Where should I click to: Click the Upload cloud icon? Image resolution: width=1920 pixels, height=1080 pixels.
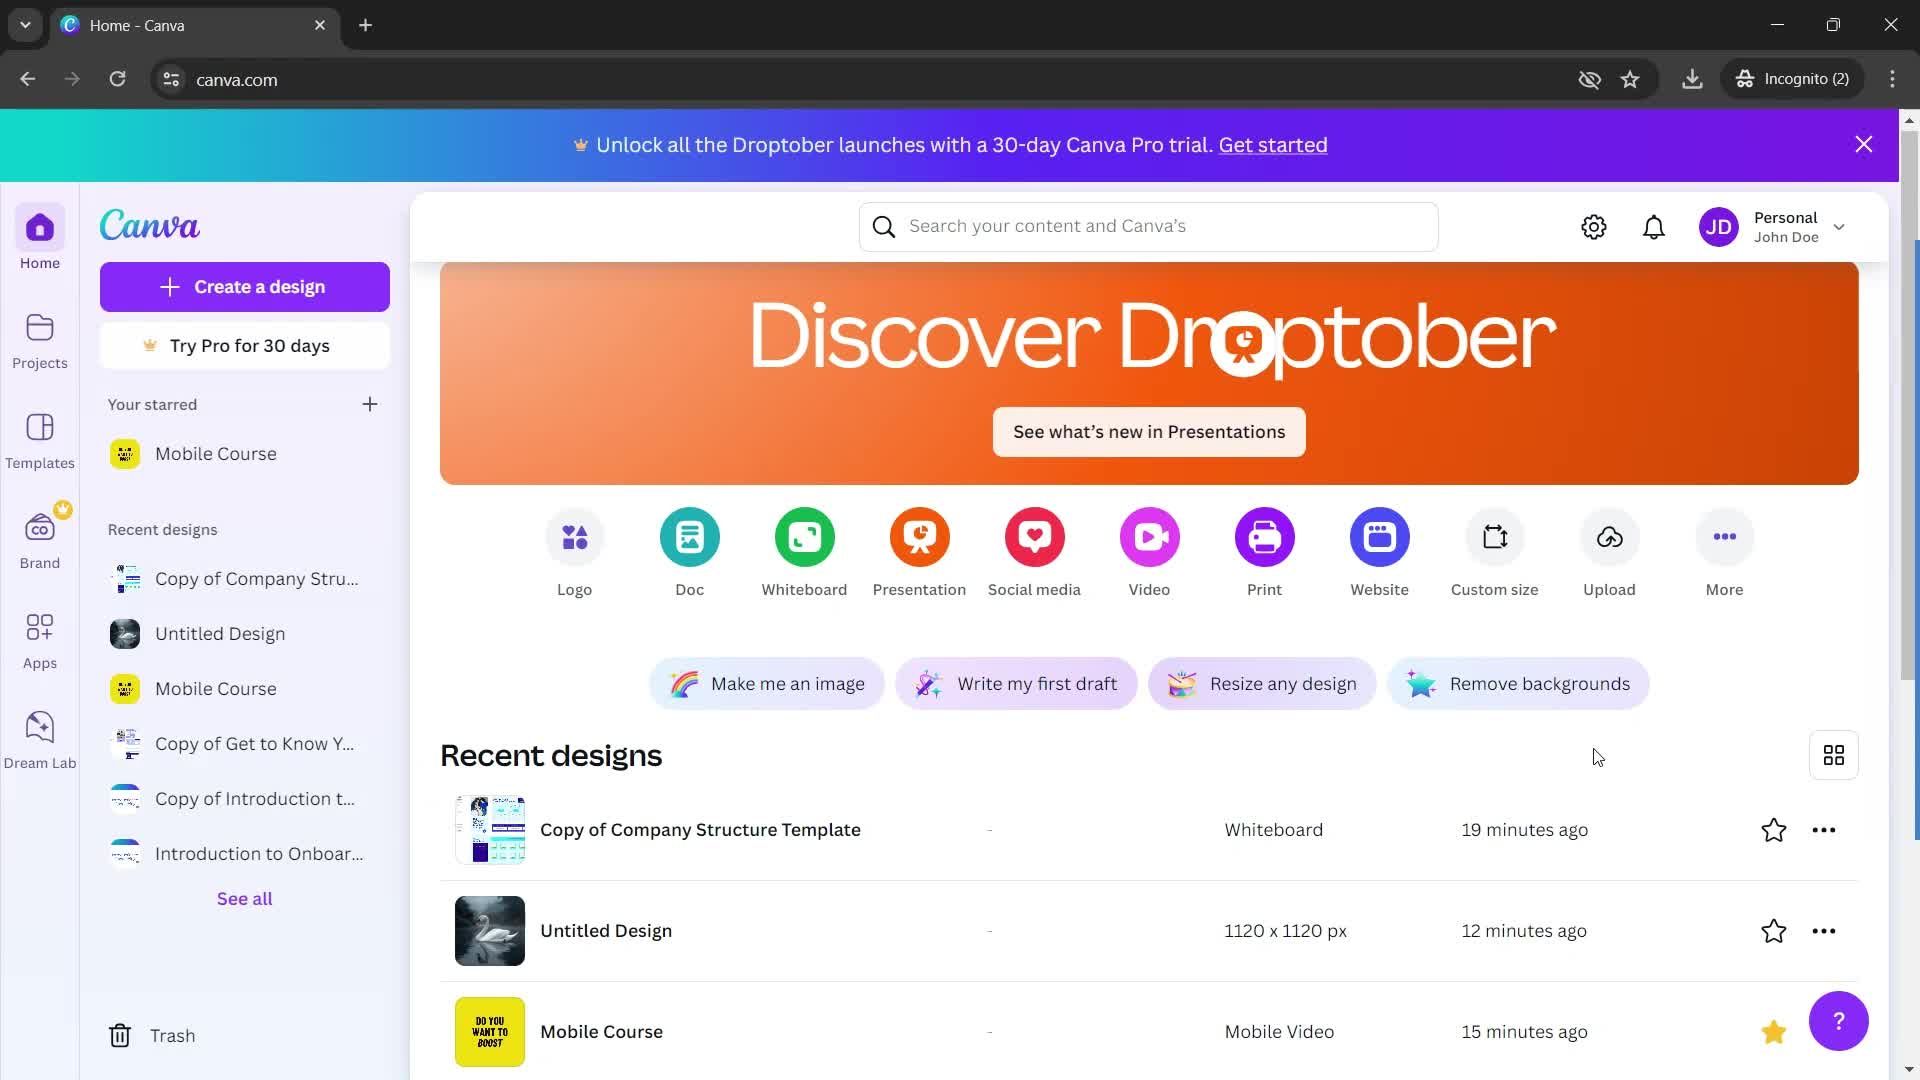(1610, 538)
